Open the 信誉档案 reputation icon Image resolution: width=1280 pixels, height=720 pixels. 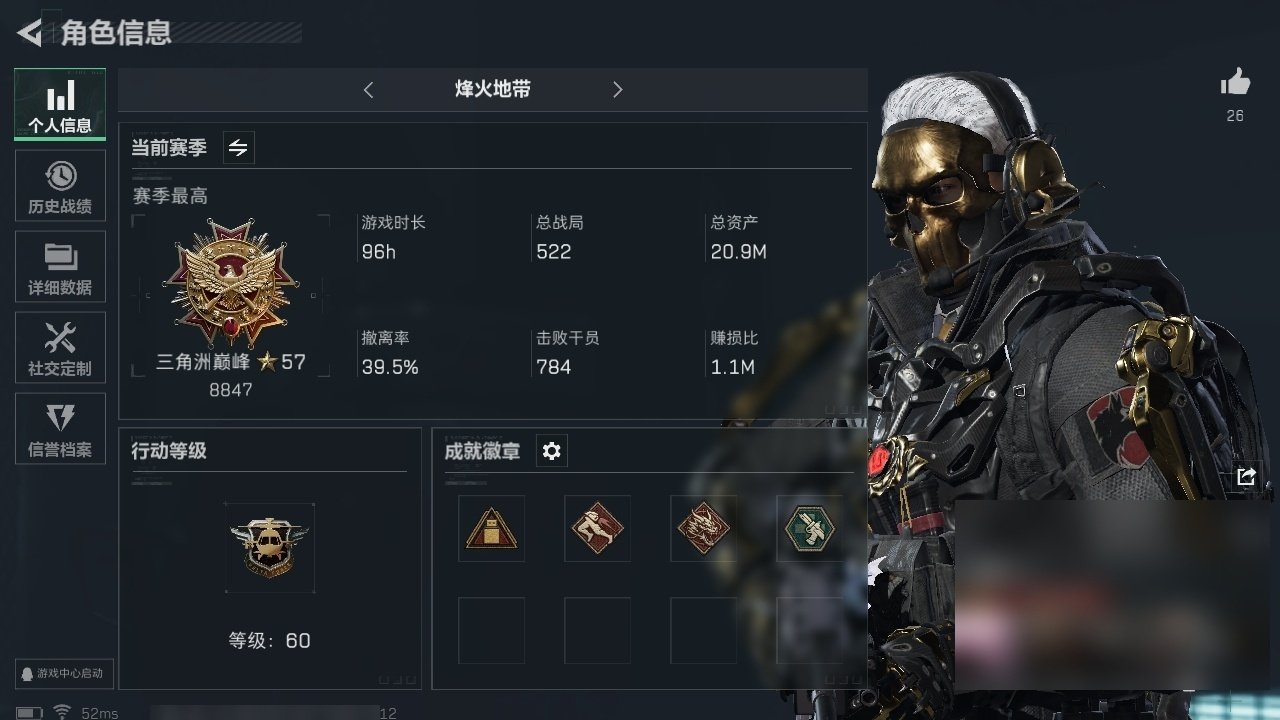60,429
